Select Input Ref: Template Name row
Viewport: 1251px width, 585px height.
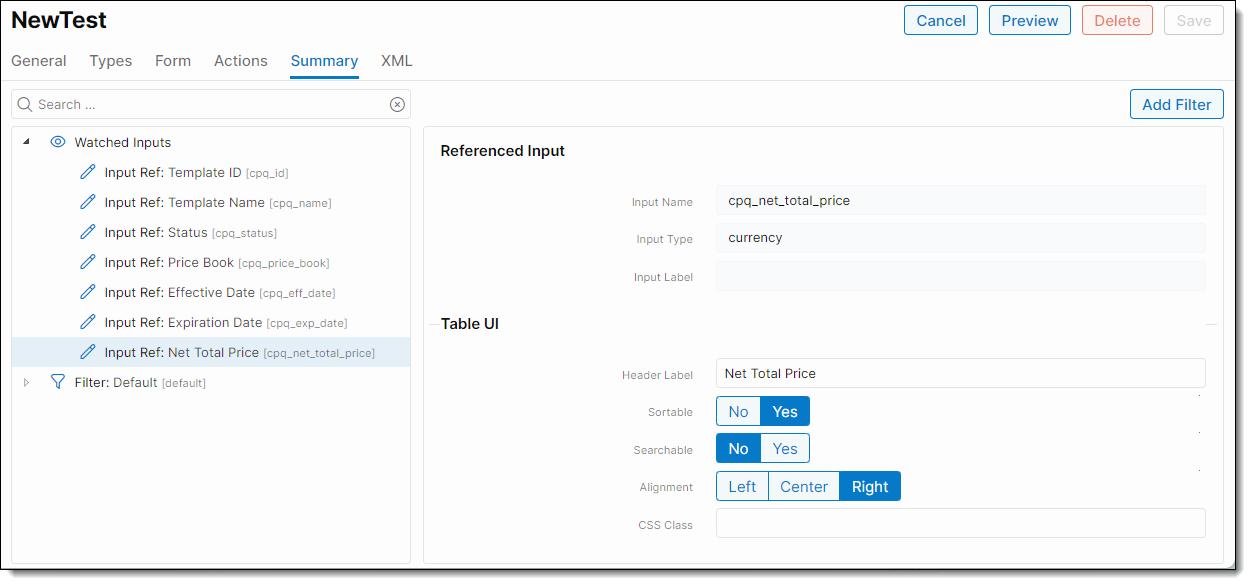tap(211, 202)
